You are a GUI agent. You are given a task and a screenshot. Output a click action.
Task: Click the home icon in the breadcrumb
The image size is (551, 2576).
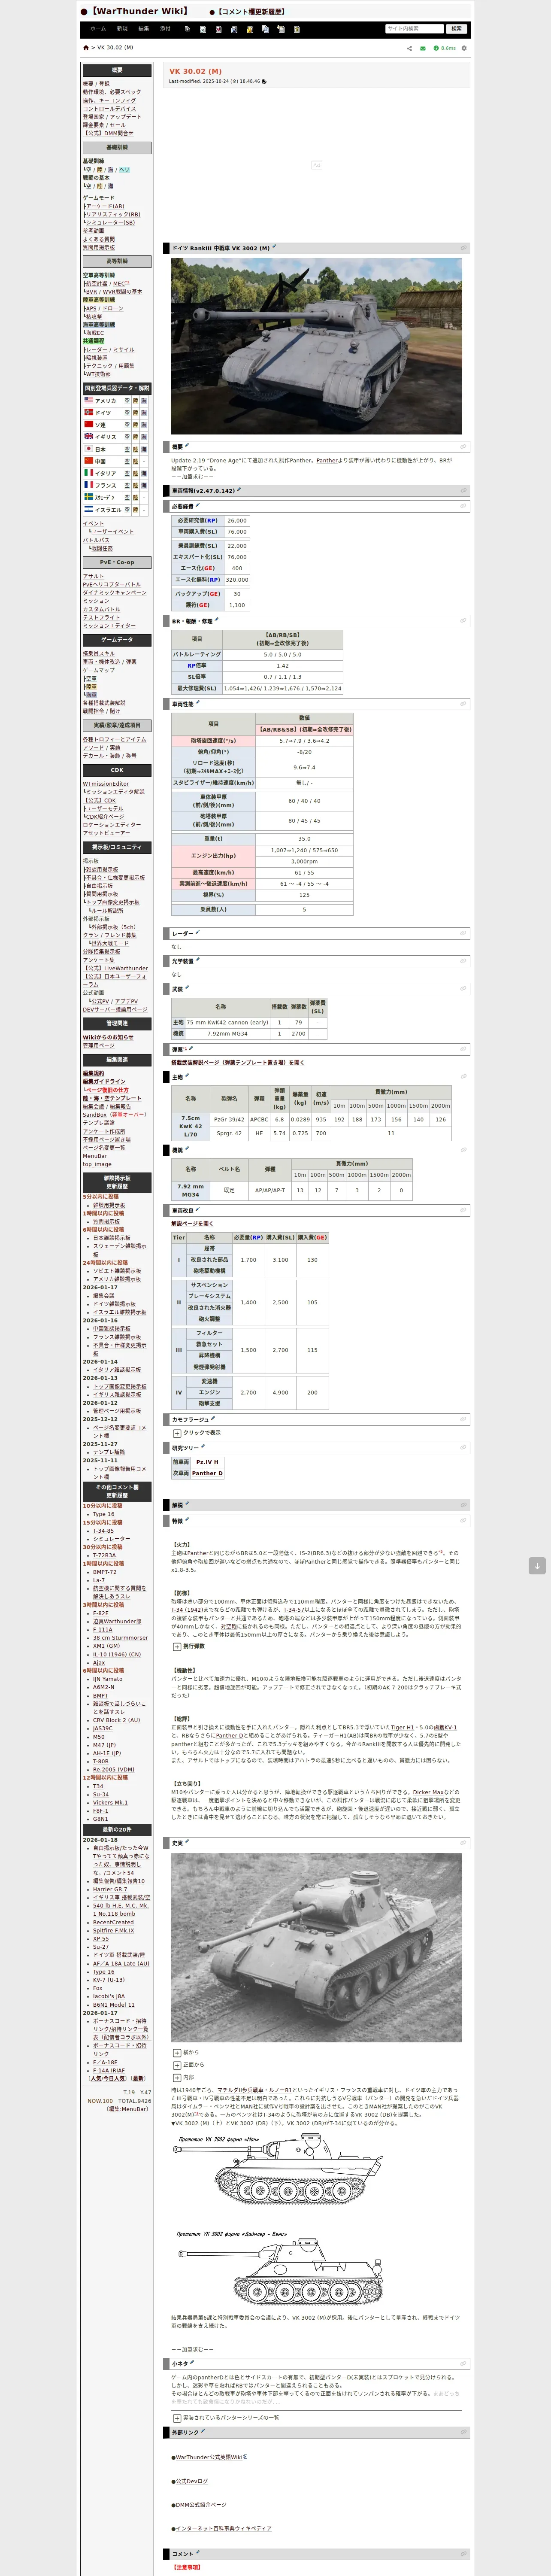pyautogui.click(x=85, y=48)
